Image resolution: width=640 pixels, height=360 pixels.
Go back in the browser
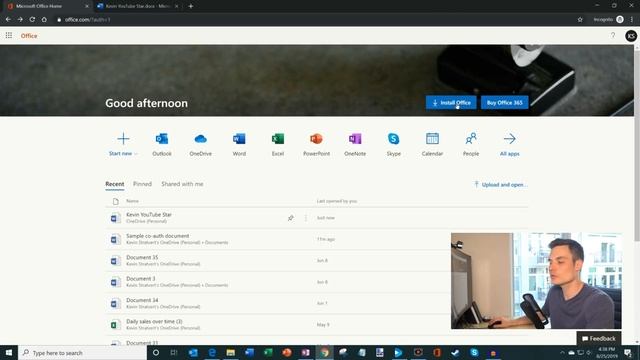point(8,19)
